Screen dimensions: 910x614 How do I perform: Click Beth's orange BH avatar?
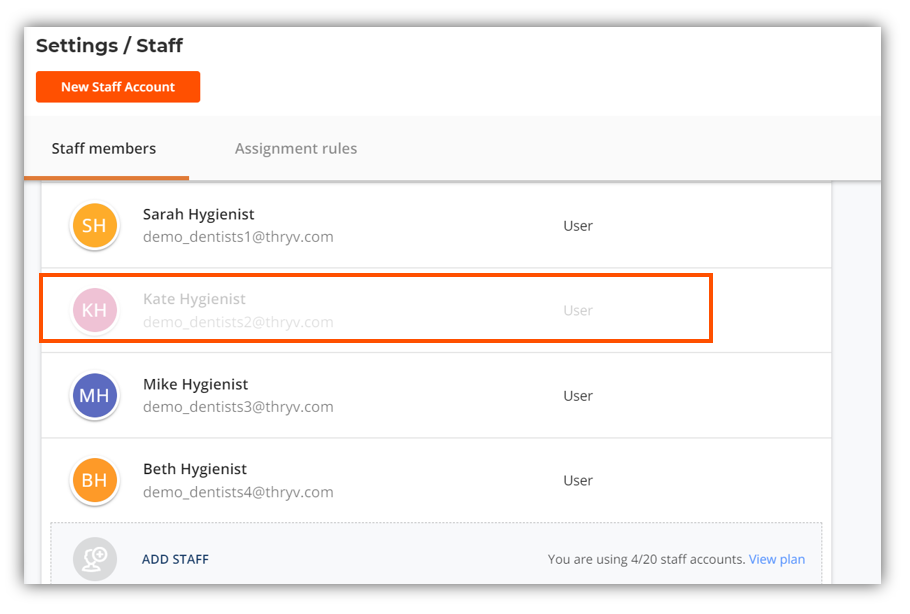(x=94, y=481)
